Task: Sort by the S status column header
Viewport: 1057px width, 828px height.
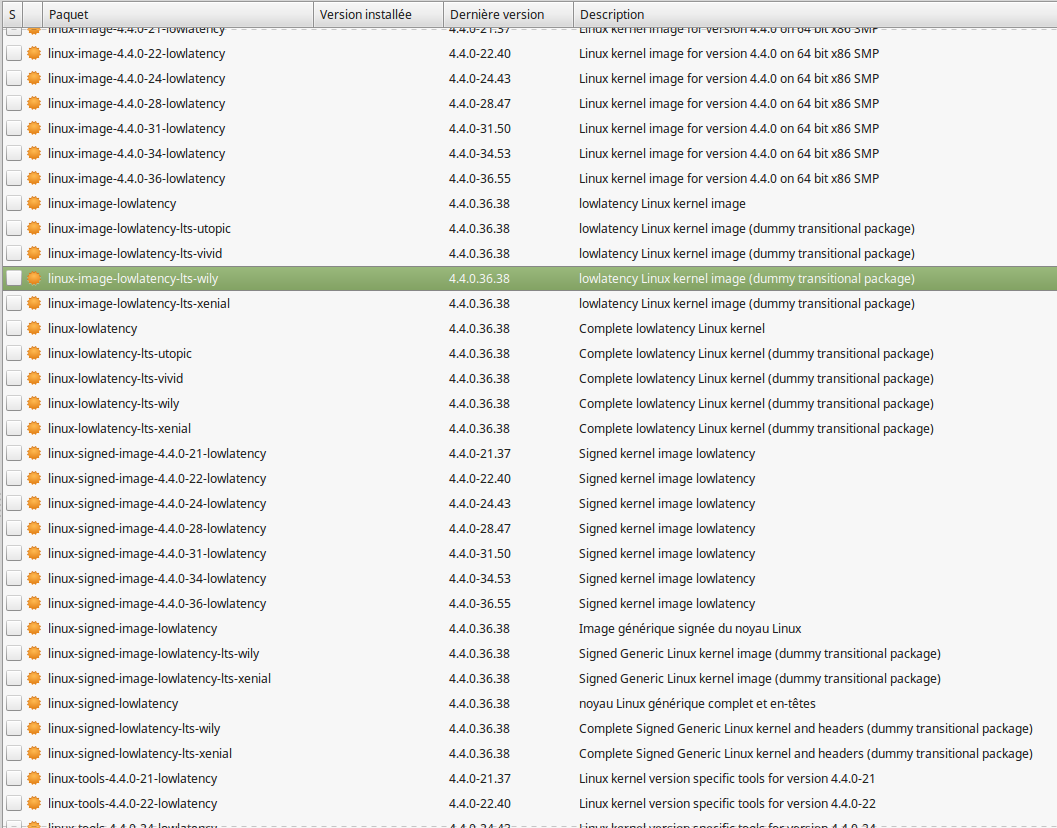Action: tap(12, 14)
